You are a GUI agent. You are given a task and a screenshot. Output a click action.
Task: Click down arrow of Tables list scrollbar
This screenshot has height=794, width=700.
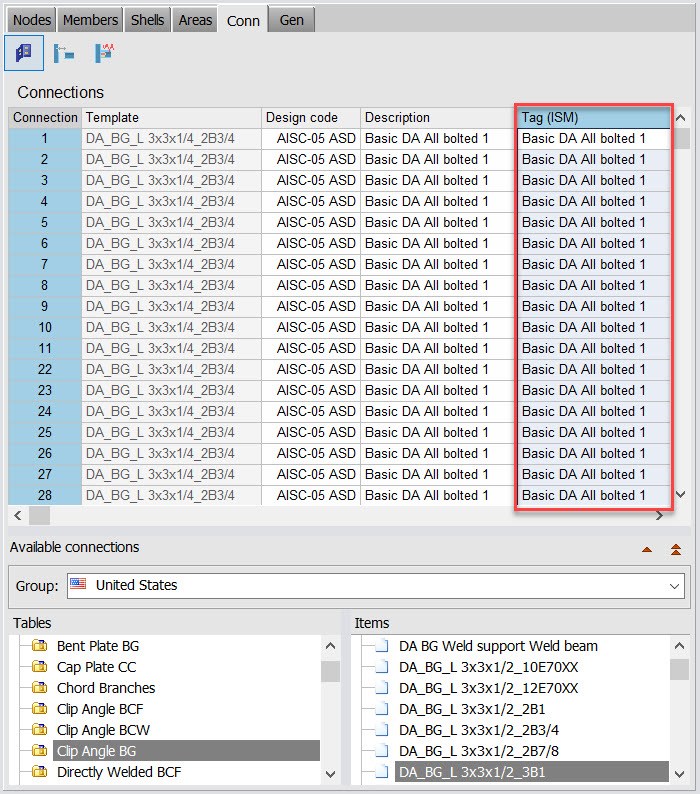pos(330,774)
